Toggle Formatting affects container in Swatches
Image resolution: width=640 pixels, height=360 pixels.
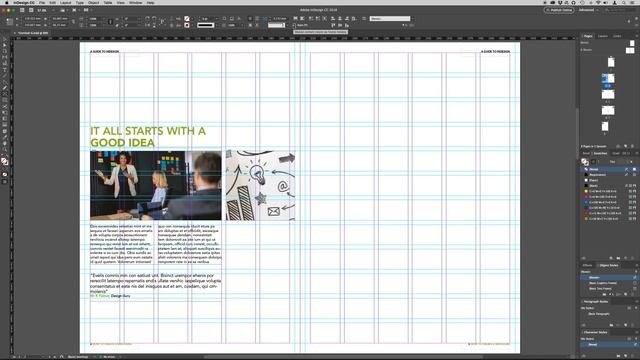593,161
